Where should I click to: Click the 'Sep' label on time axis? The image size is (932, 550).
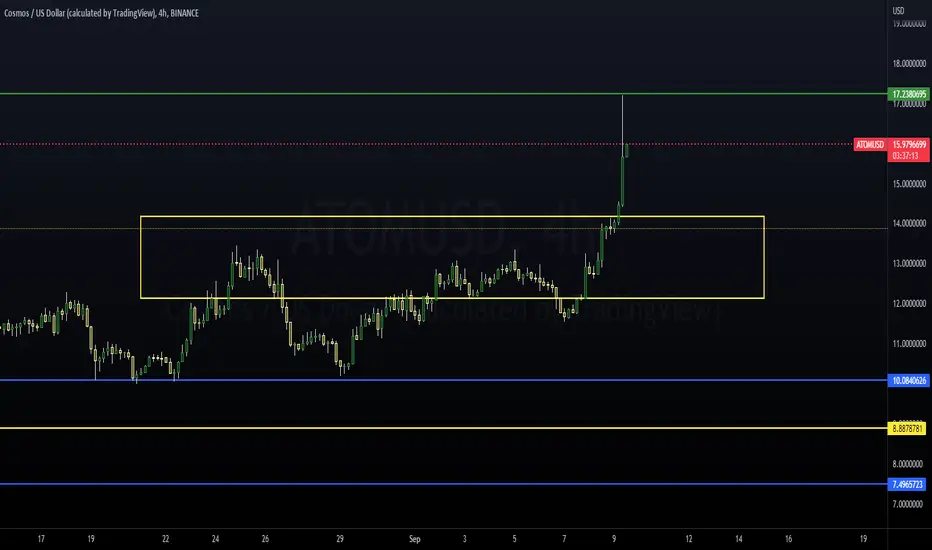tap(415, 539)
